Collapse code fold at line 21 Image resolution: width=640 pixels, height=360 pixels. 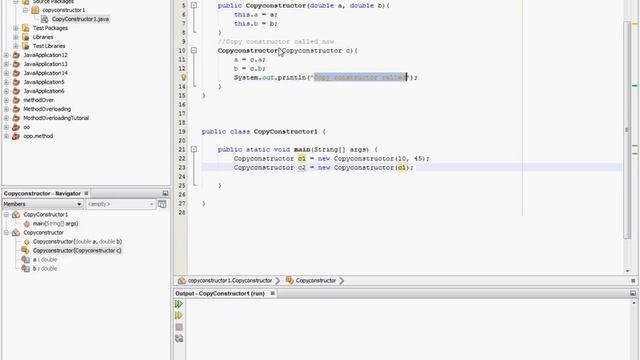click(194, 149)
